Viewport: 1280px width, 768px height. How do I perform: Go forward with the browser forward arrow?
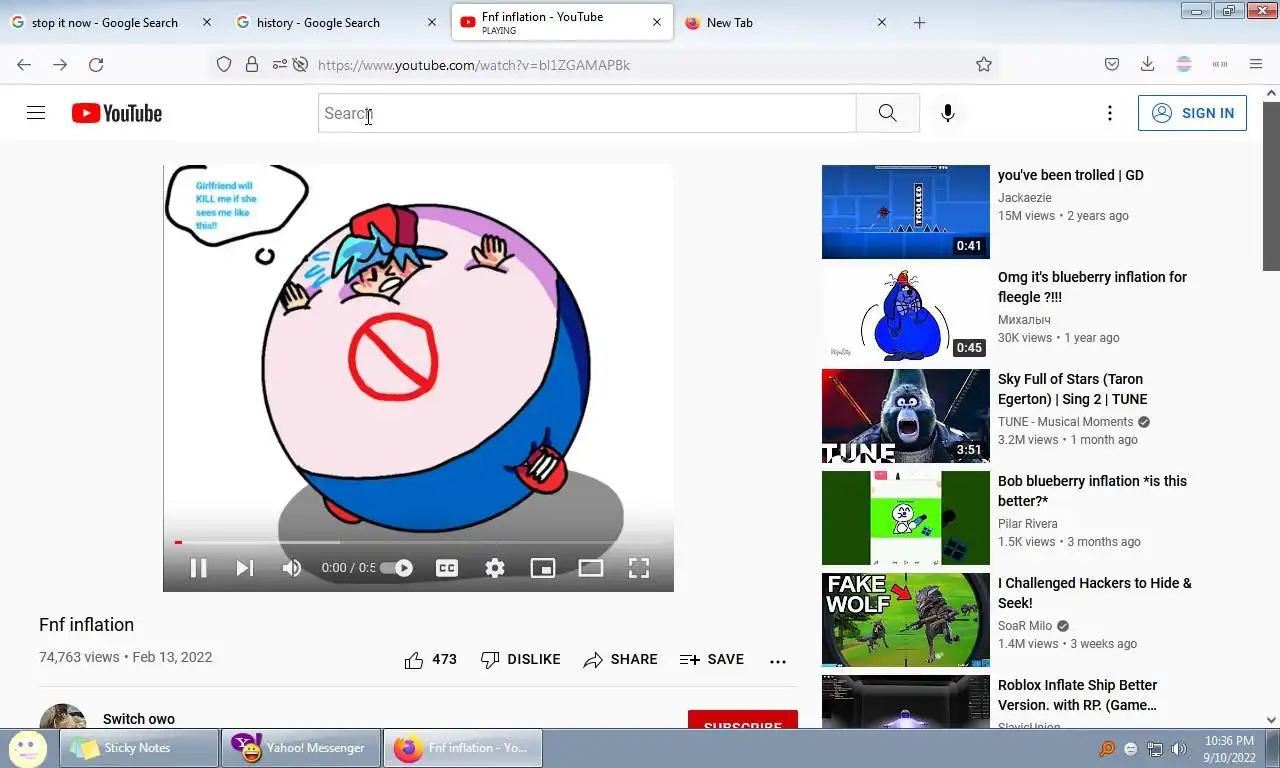[x=60, y=65]
